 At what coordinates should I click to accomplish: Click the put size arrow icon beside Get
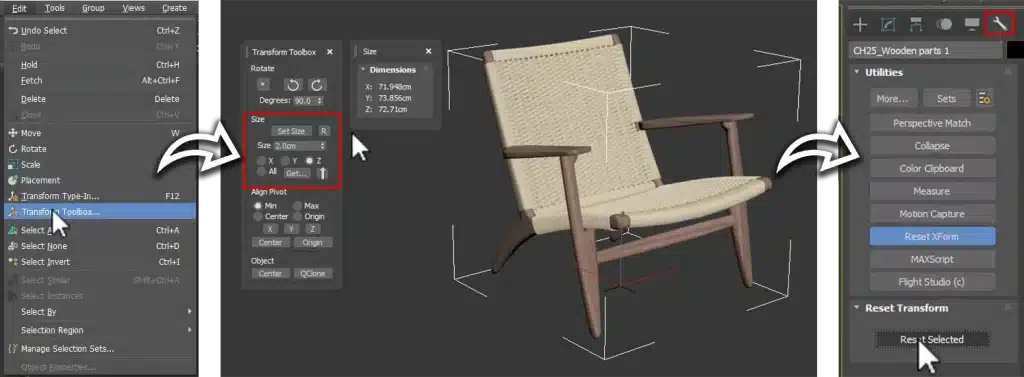323,173
